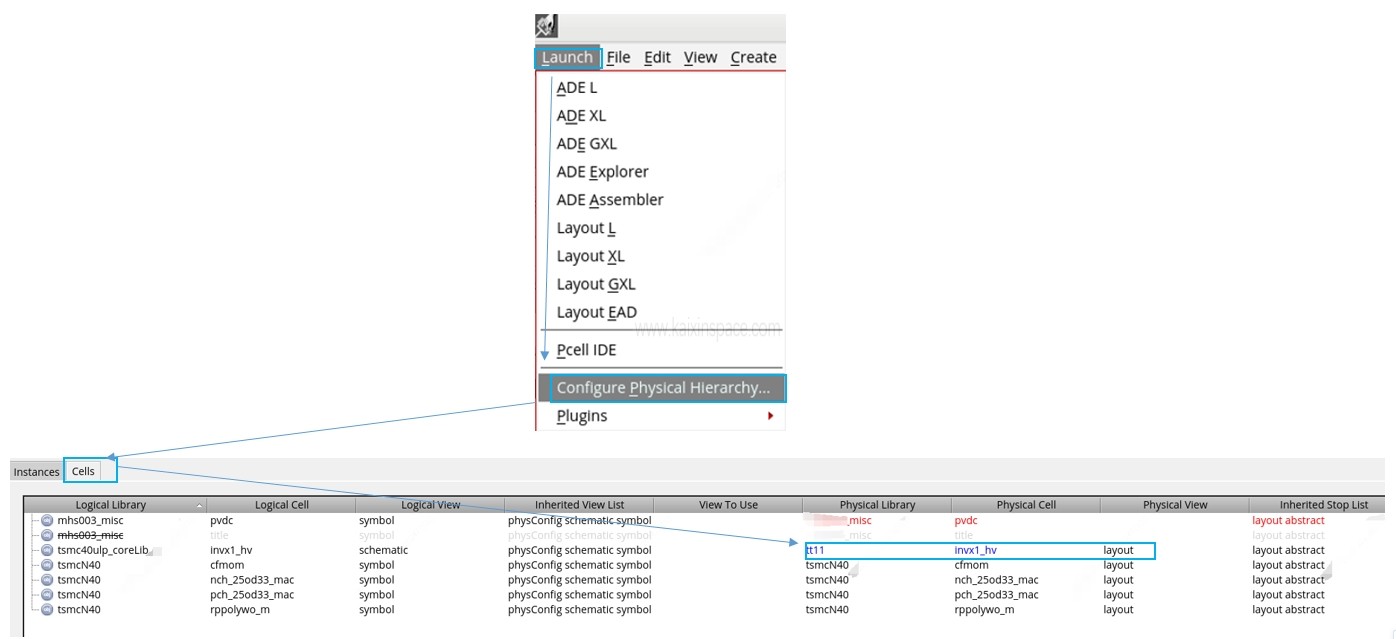
Task: Select the Layout XL menu entry
Action: coord(590,256)
